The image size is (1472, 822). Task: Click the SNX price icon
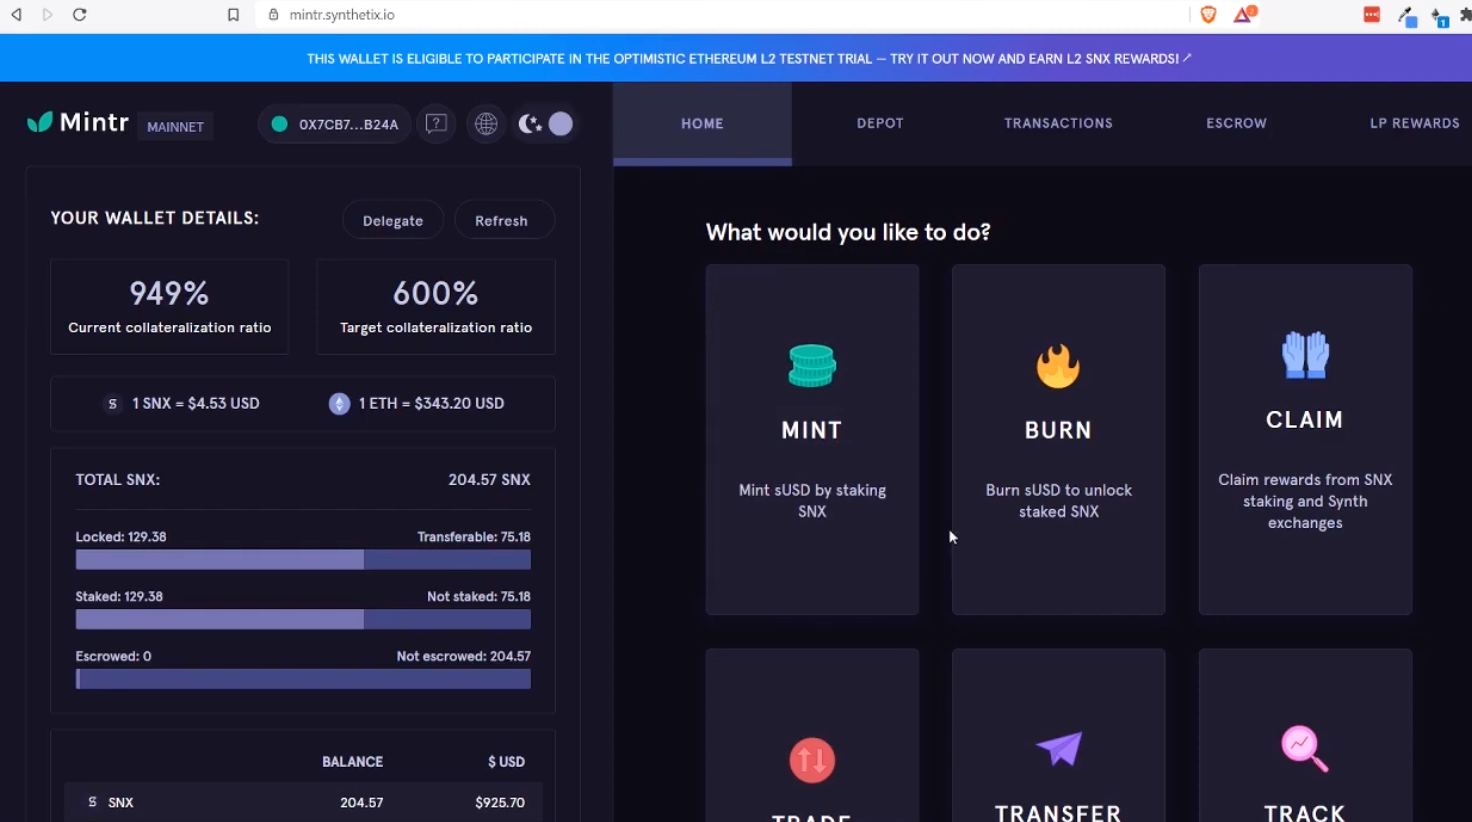[x=112, y=404]
